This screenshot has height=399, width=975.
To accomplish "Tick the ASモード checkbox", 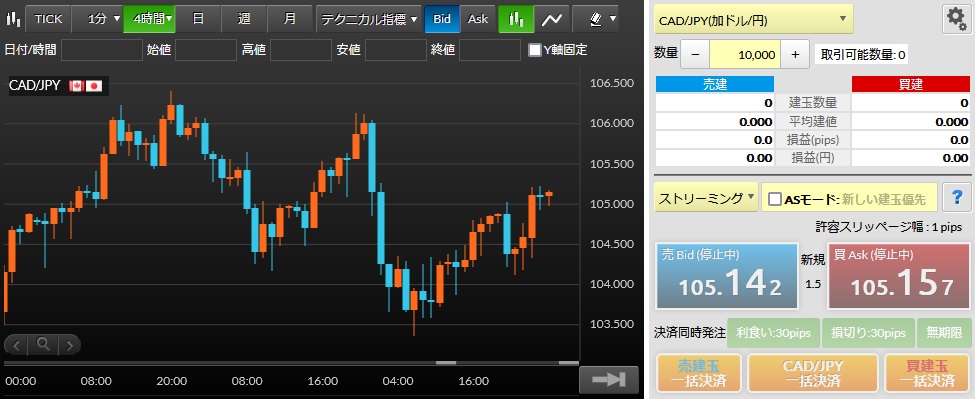I will [x=775, y=200].
